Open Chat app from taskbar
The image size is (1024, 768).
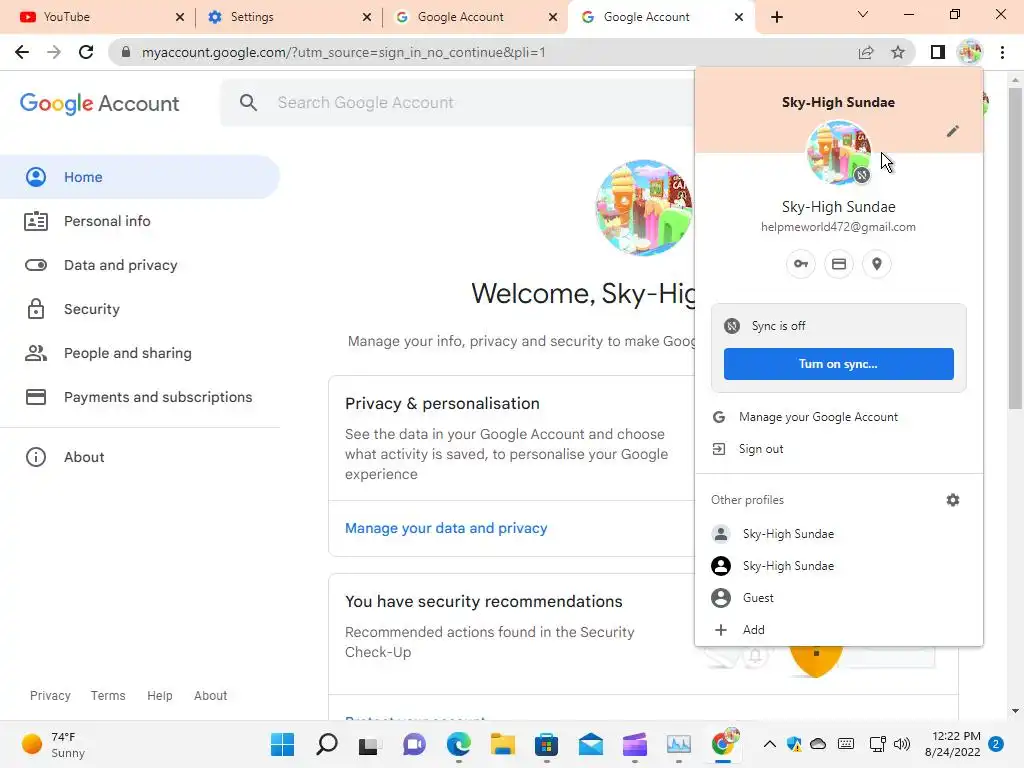[x=414, y=744]
